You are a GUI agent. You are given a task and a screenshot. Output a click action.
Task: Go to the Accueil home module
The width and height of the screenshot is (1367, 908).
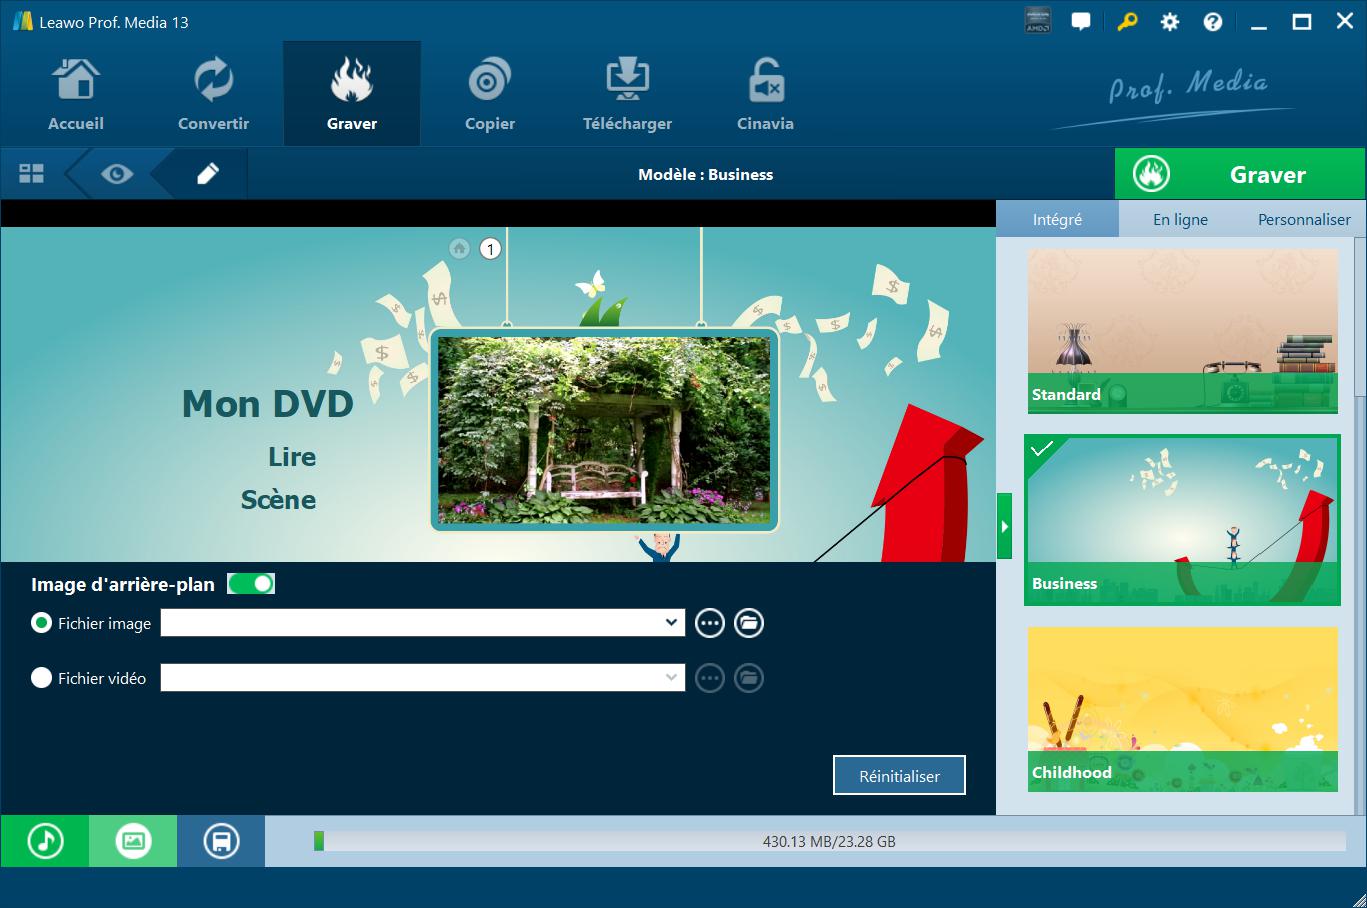[76, 94]
